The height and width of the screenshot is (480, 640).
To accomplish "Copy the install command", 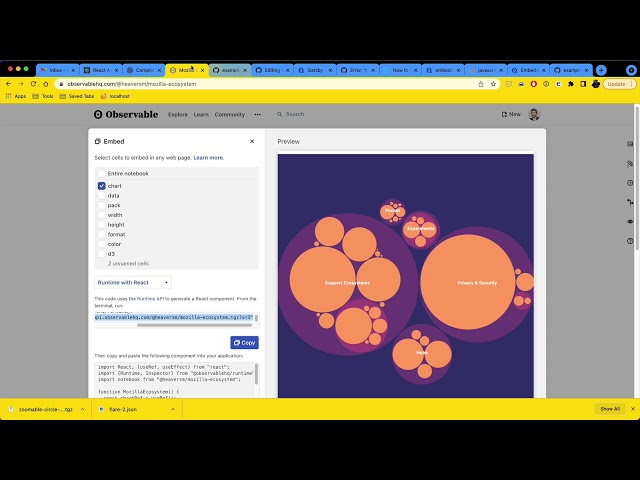I will pos(244,342).
